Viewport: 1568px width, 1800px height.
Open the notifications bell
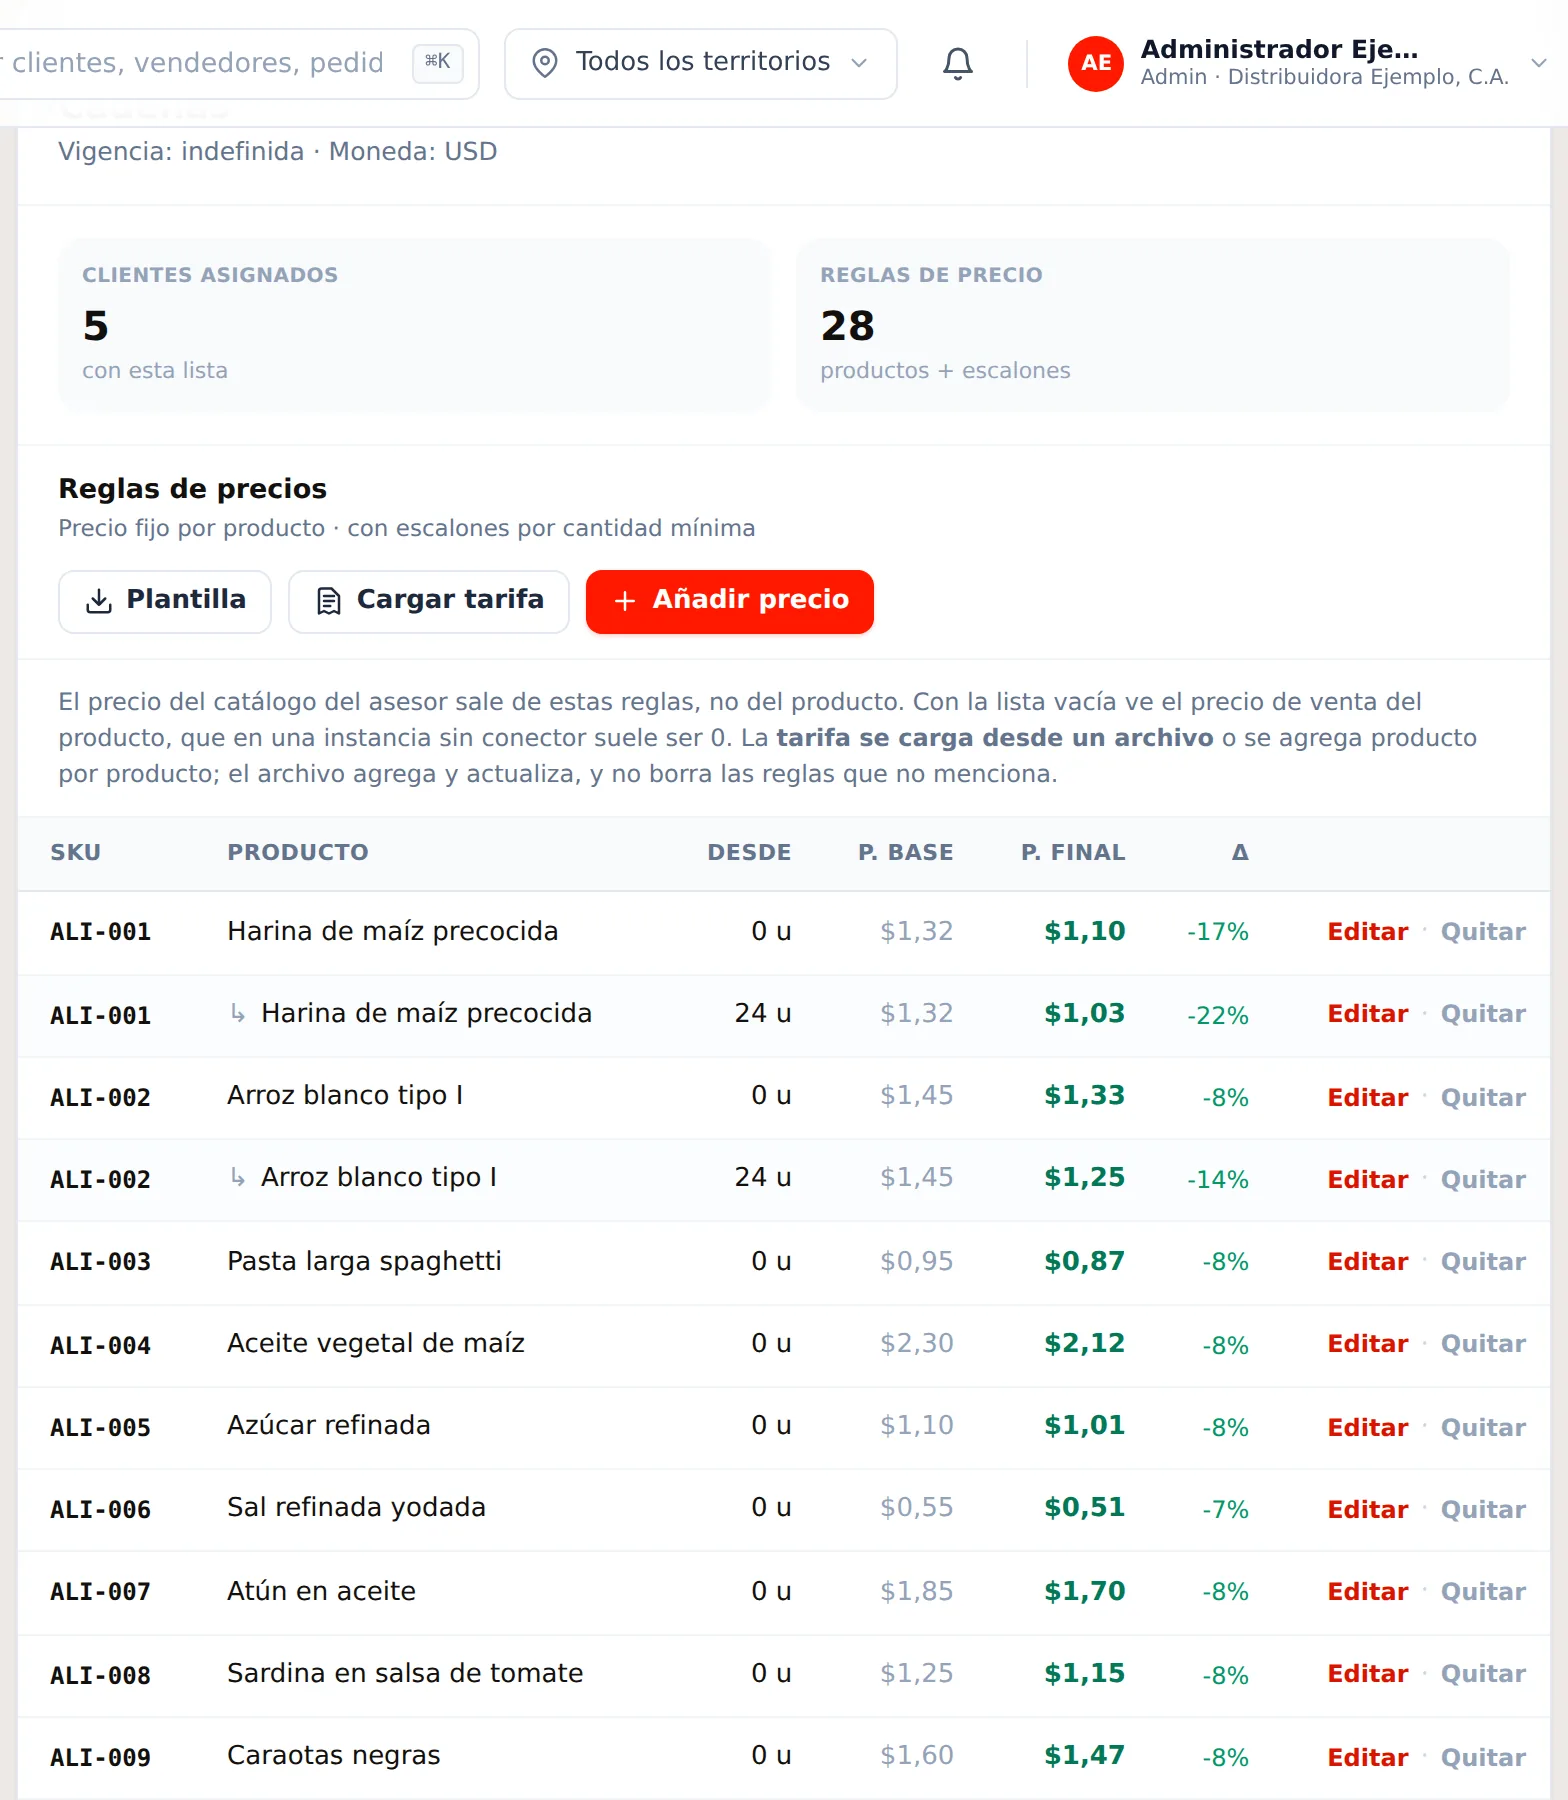957,63
